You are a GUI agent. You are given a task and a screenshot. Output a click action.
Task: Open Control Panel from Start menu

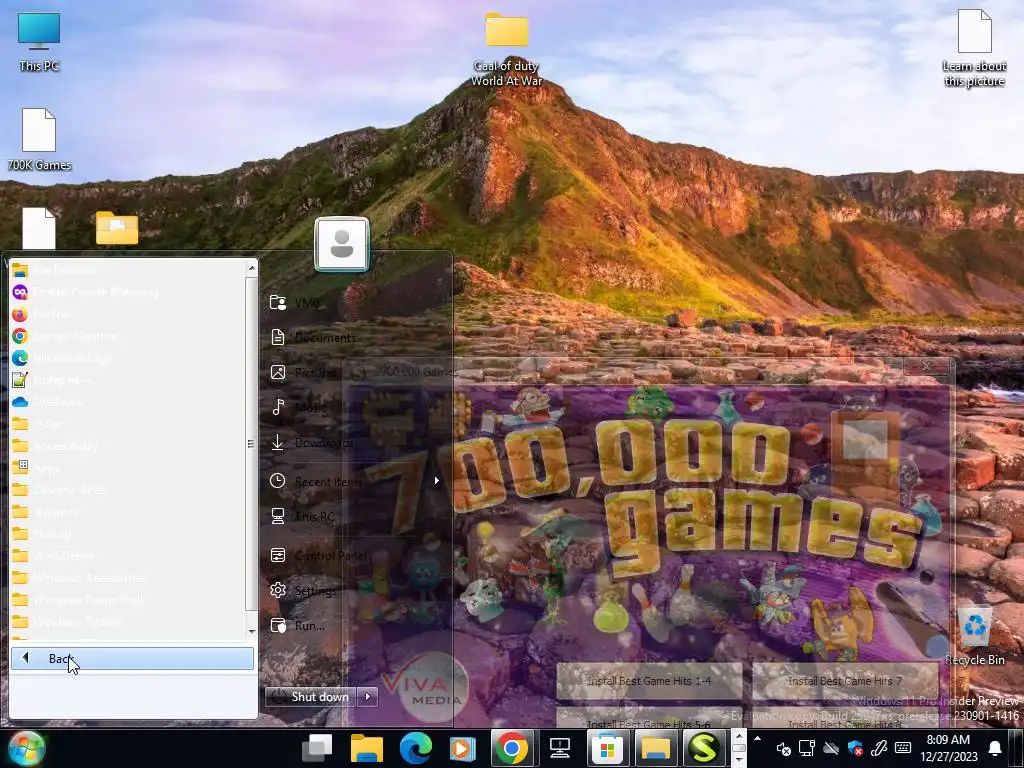(x=353, y=556)
